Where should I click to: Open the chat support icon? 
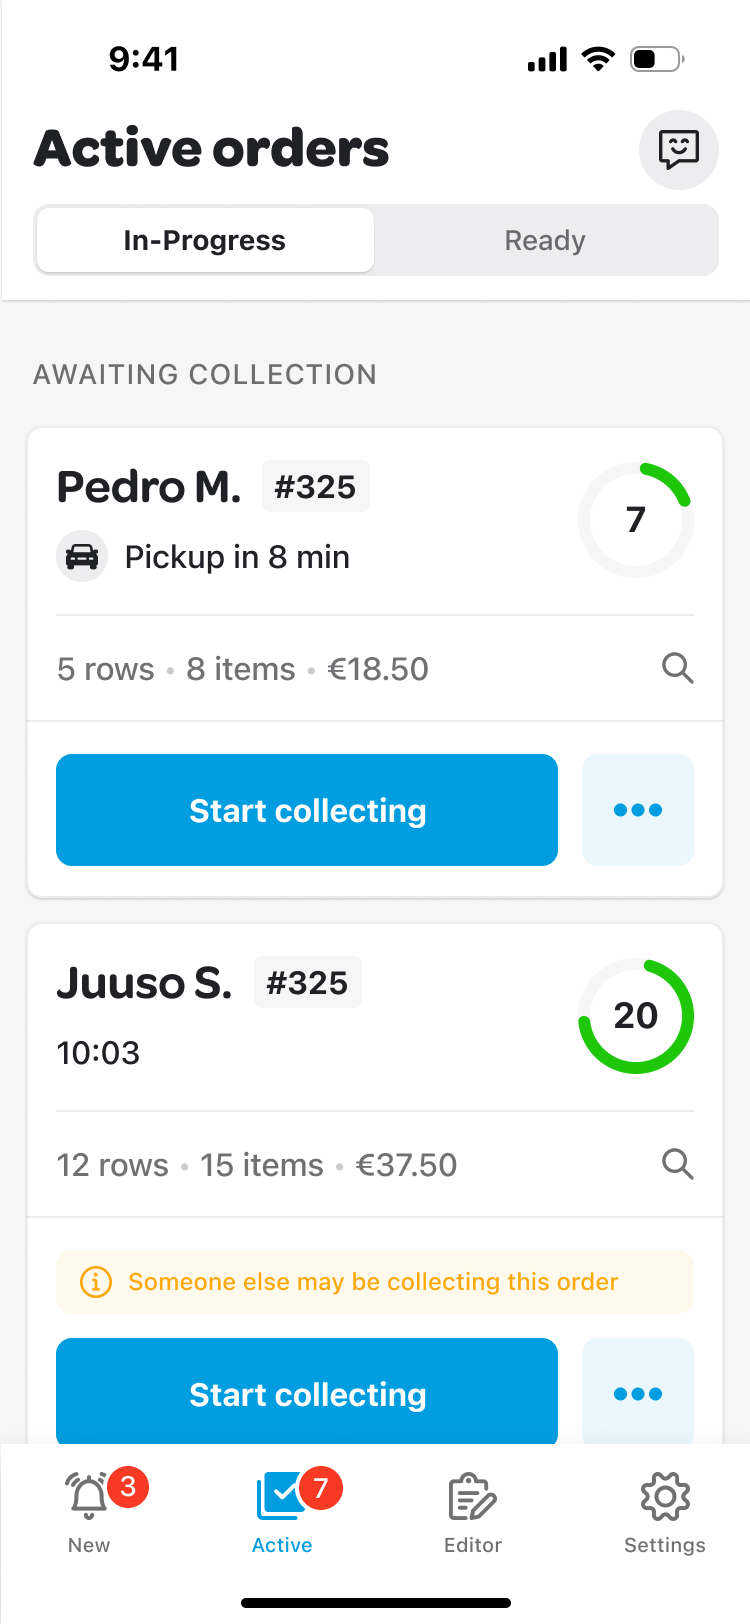click(x=678, y=150)
